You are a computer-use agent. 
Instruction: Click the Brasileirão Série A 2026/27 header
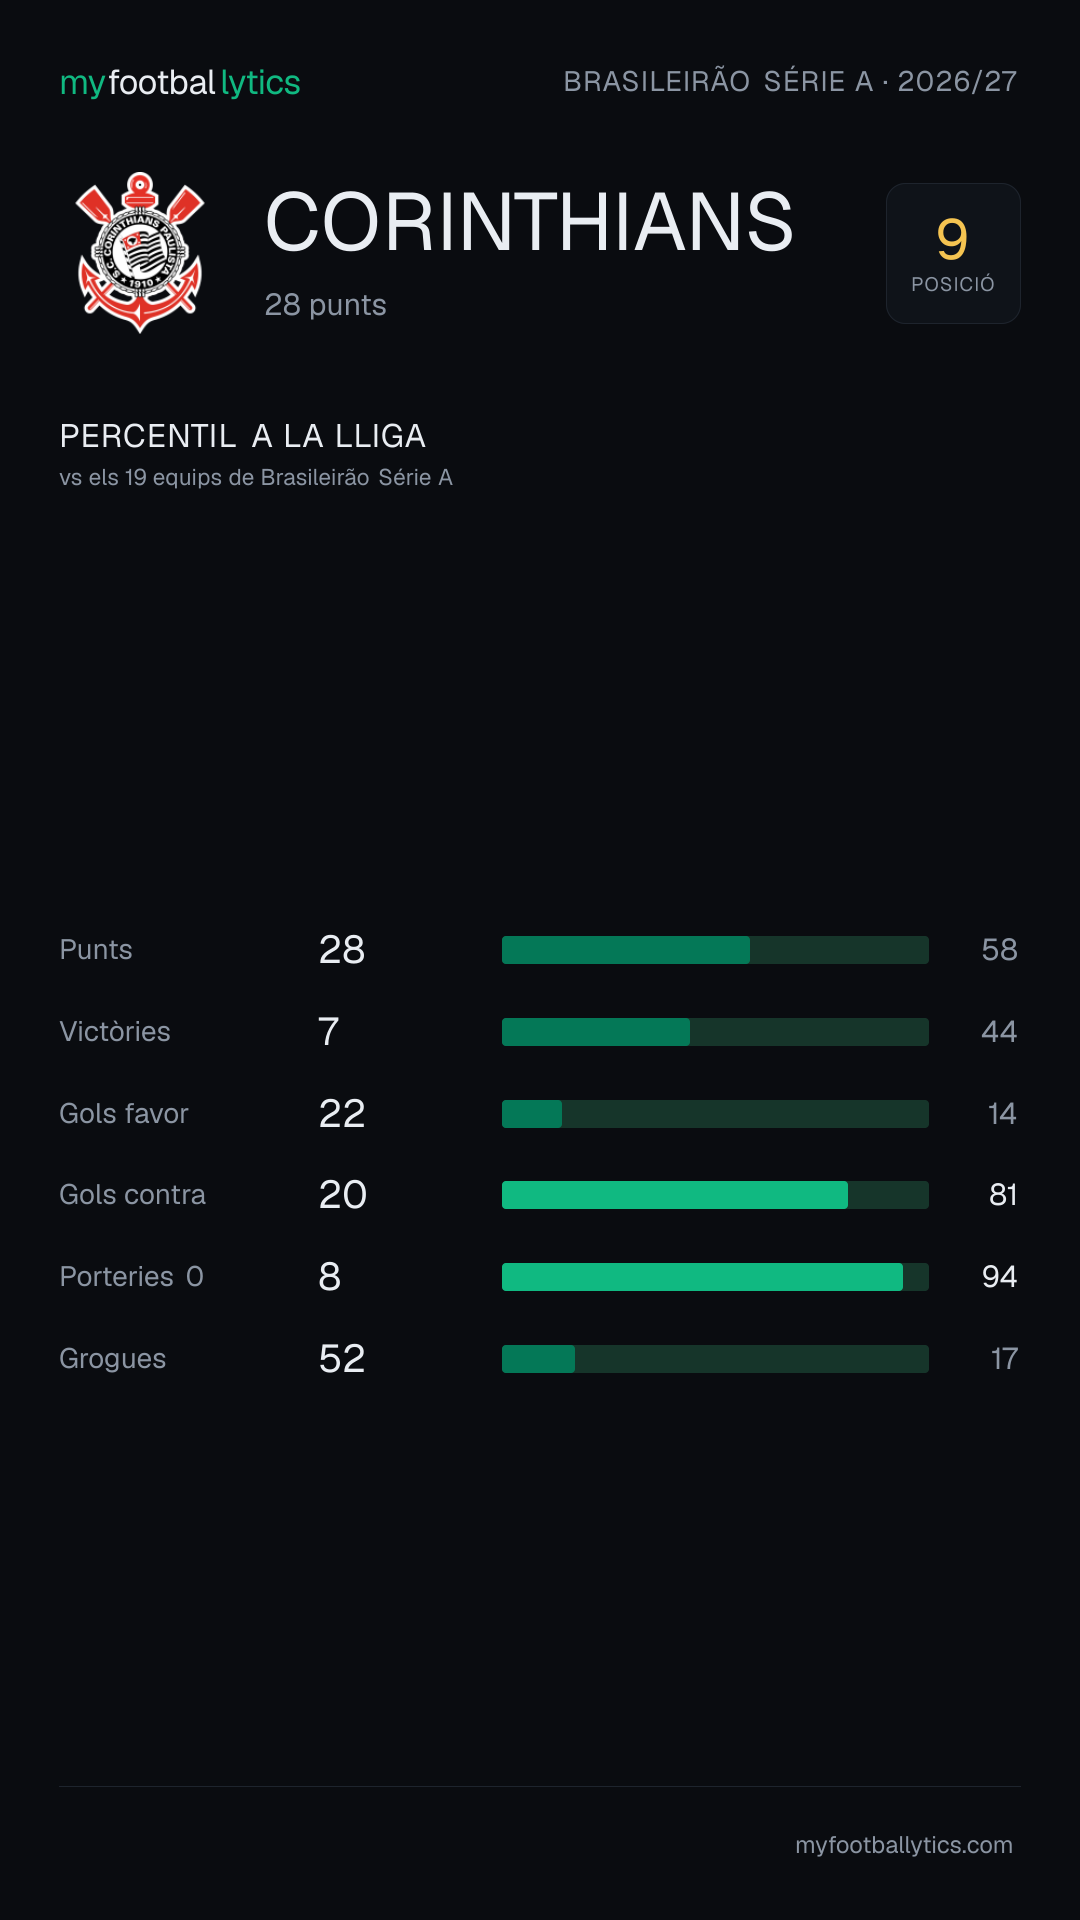click(x=790, y=81)
